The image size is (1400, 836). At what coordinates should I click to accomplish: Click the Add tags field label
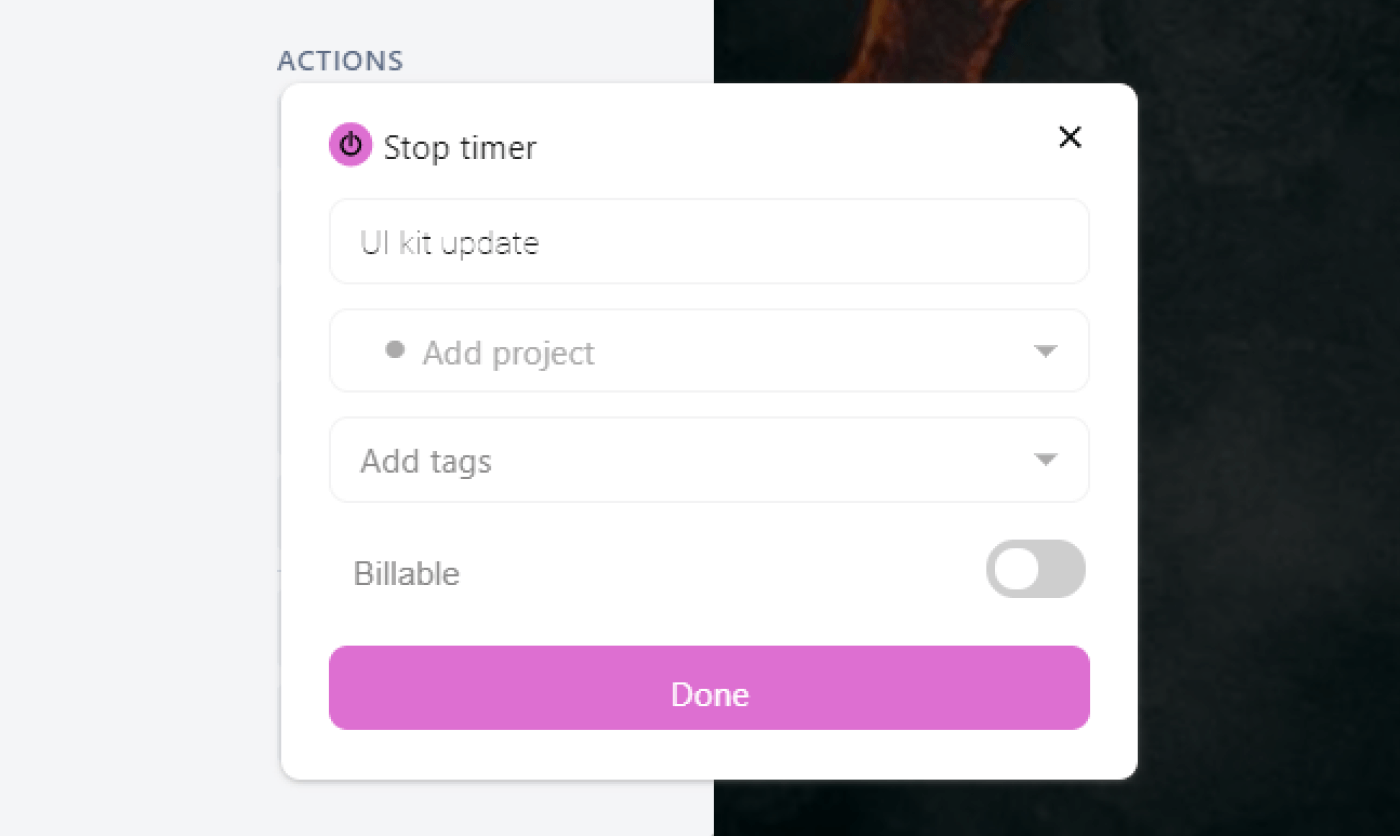click(x=425, y=460)
